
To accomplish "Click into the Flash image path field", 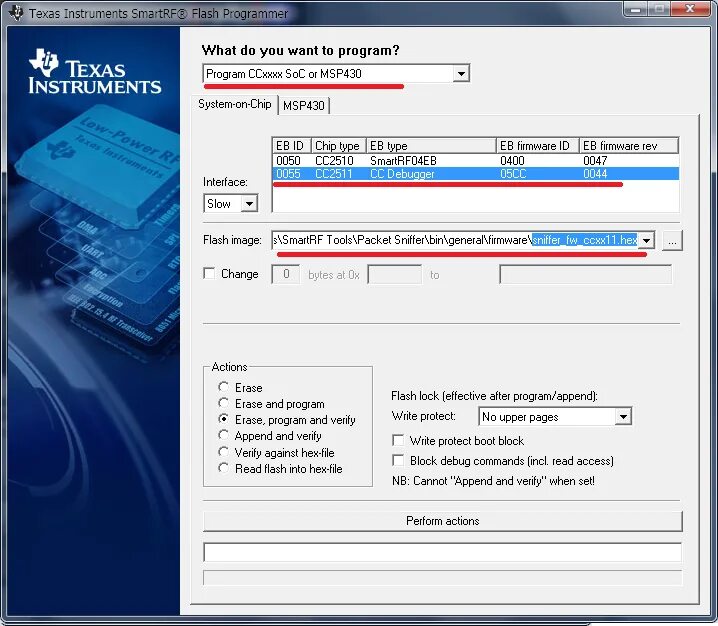I will [454, 240].
